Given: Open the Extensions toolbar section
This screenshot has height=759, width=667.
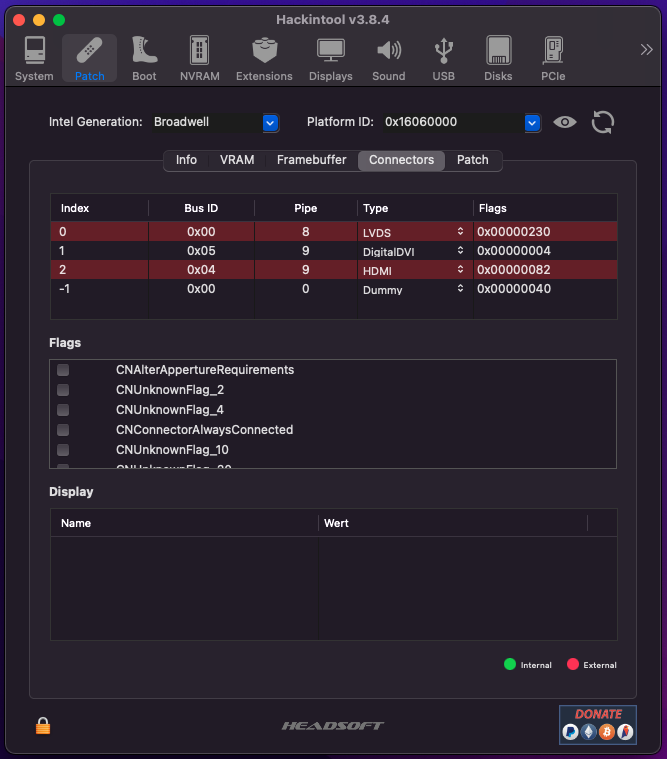Looking at the screenshot, I should (x=264, y=58).
